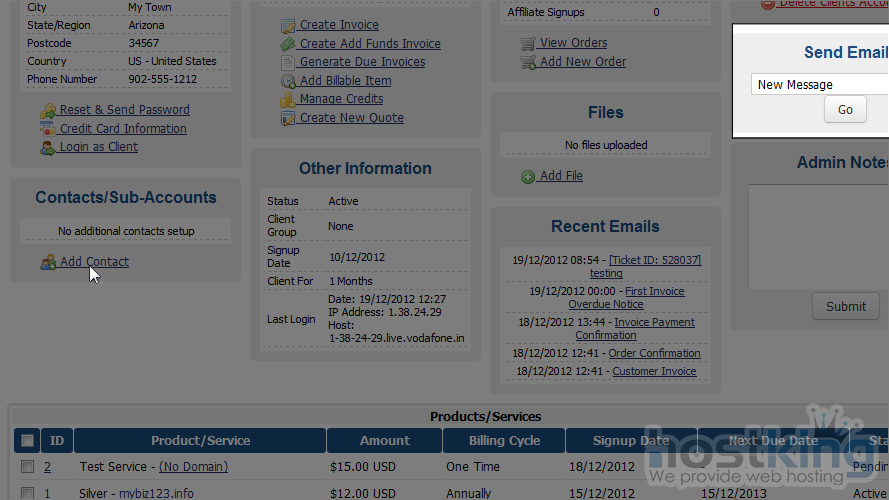Click the Add Billable Item icon
This screenshot has height=500, width=889.
coord(288,81)
